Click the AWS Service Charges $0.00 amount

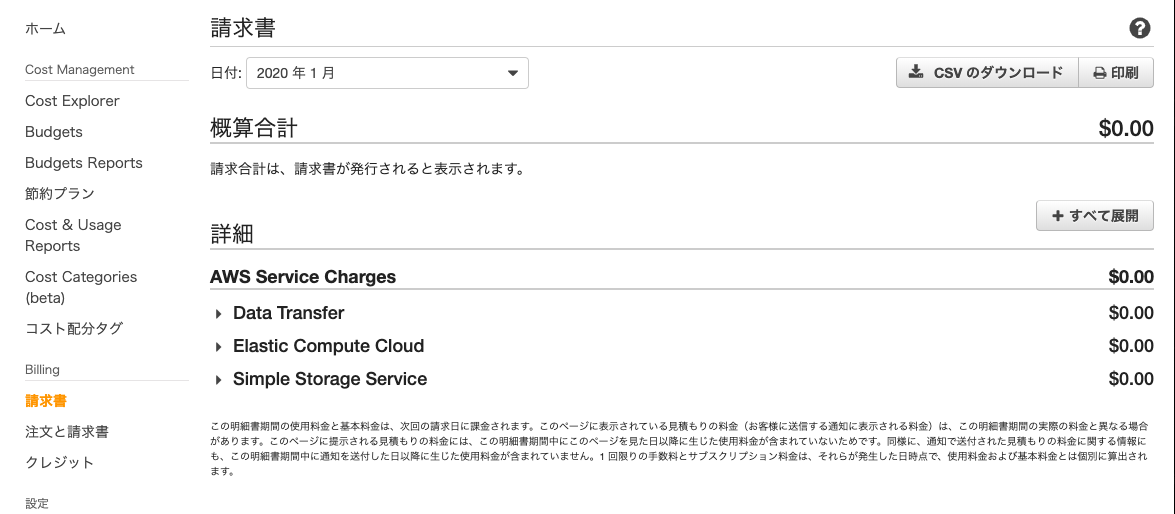click(1131, 276)
